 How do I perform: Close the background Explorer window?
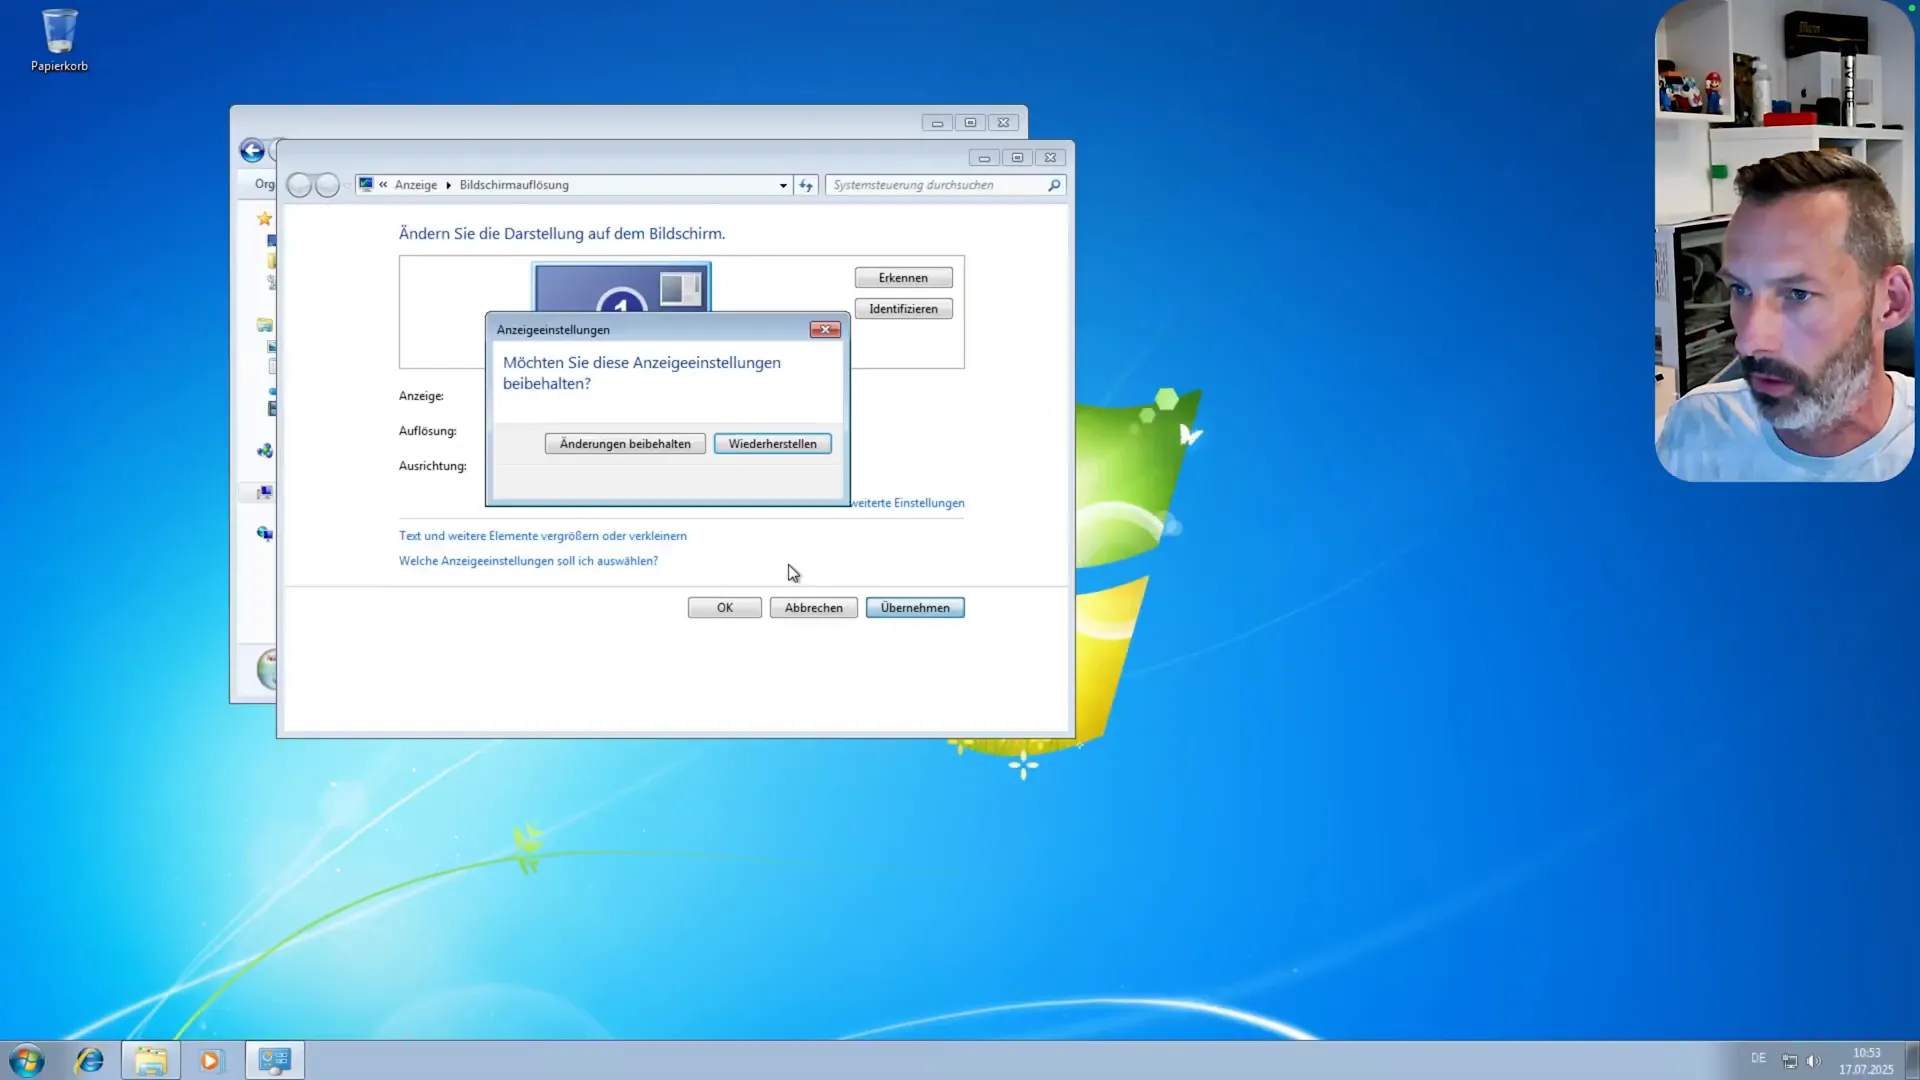pyautogui.click(x=1003, y=123)
